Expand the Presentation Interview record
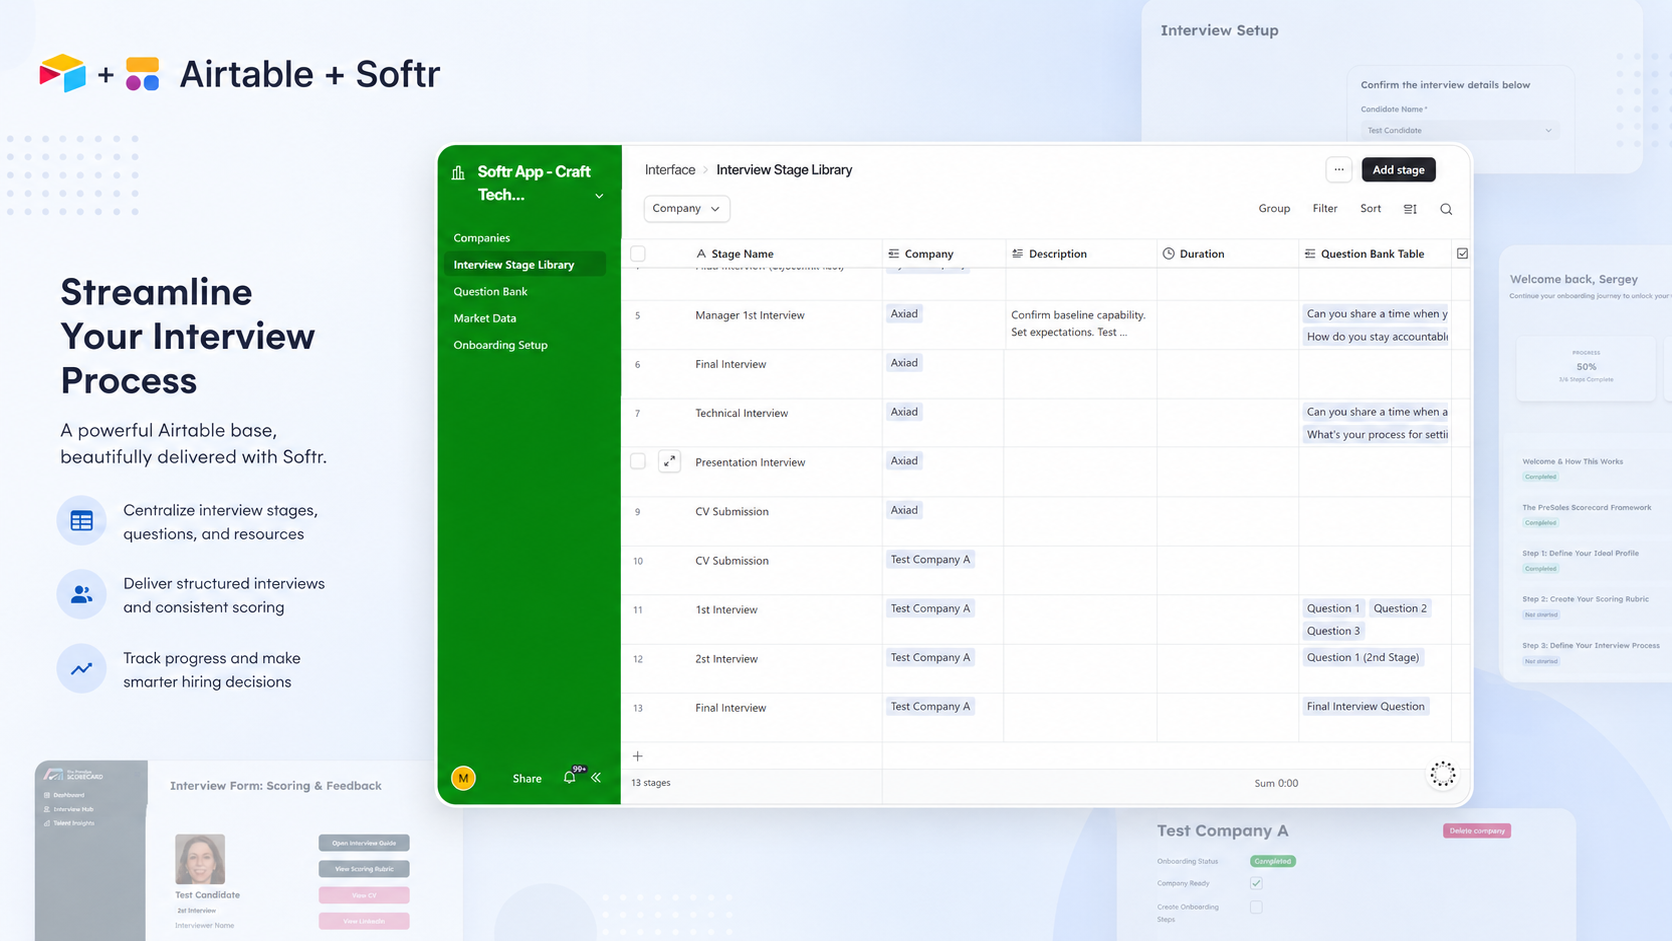The height and width of the screenshot is (941, 1672). coord(670,461)
